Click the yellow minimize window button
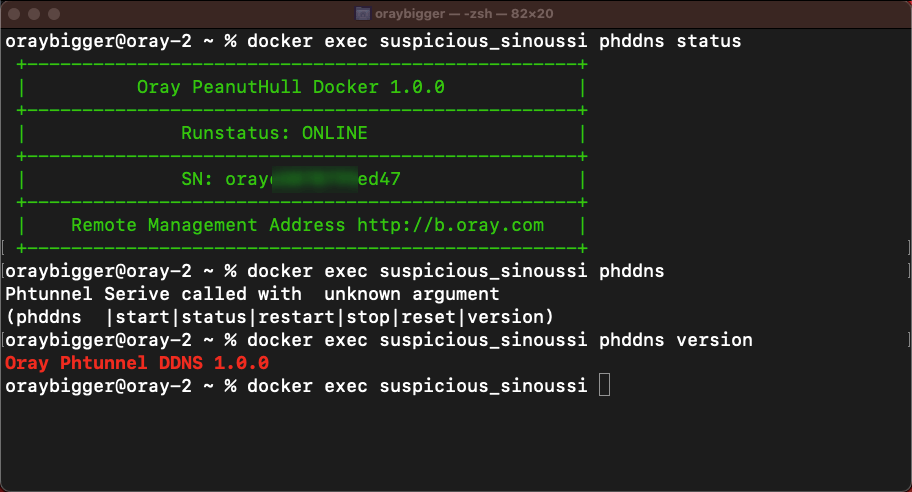Viewport: 912px width, 492px height. click(x=34, y=13)
